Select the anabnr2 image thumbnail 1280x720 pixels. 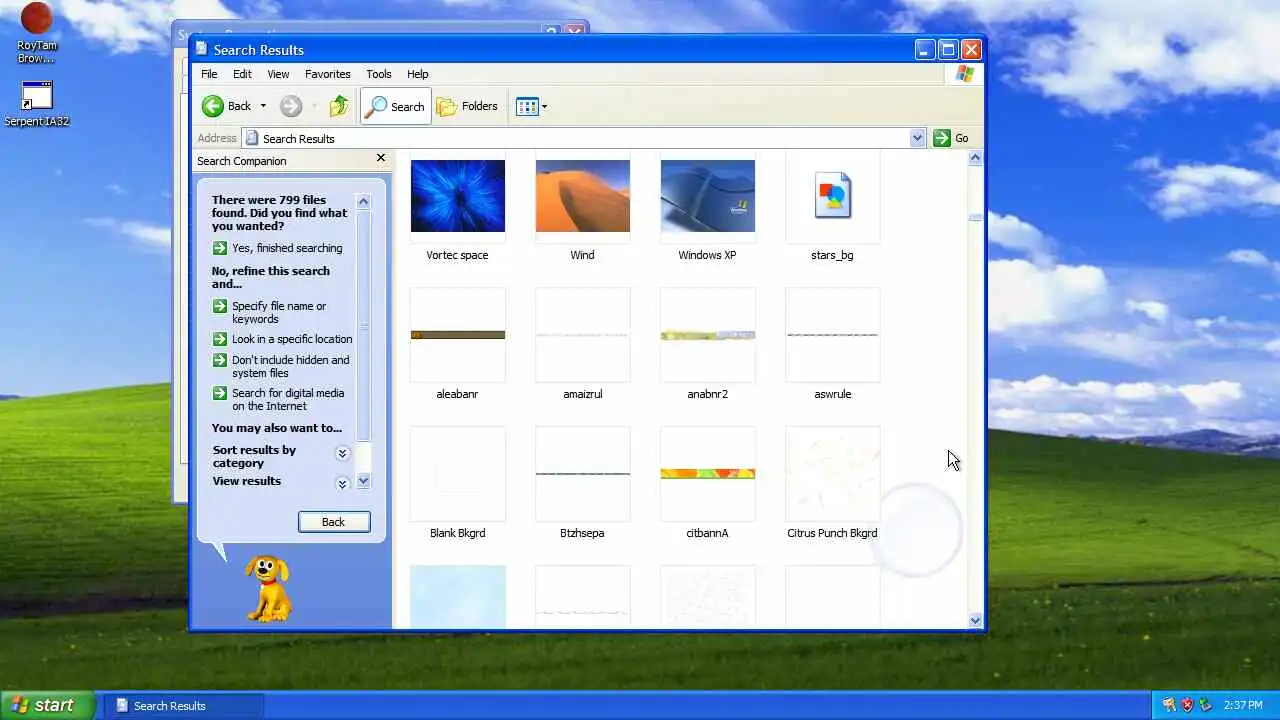coord(708,335)
